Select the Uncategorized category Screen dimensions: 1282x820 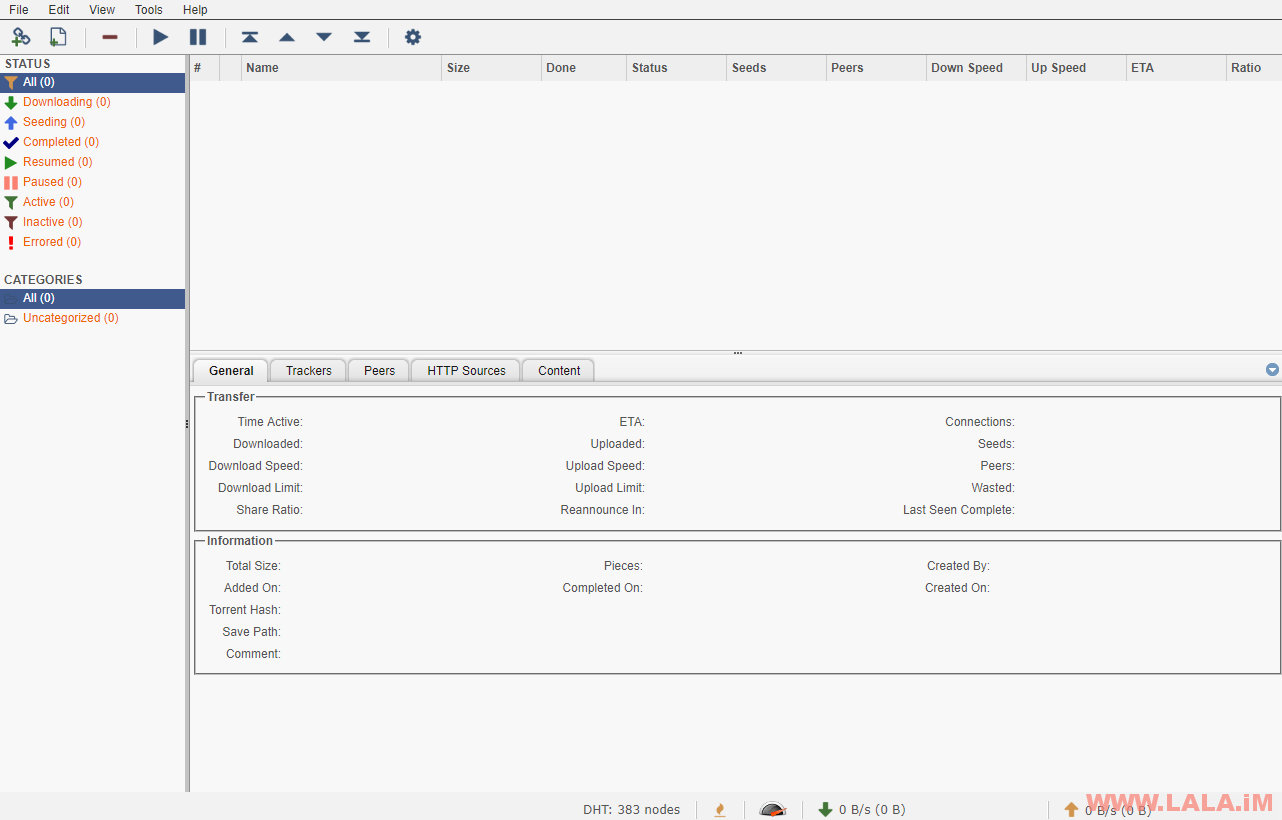[x=70, y=318]
